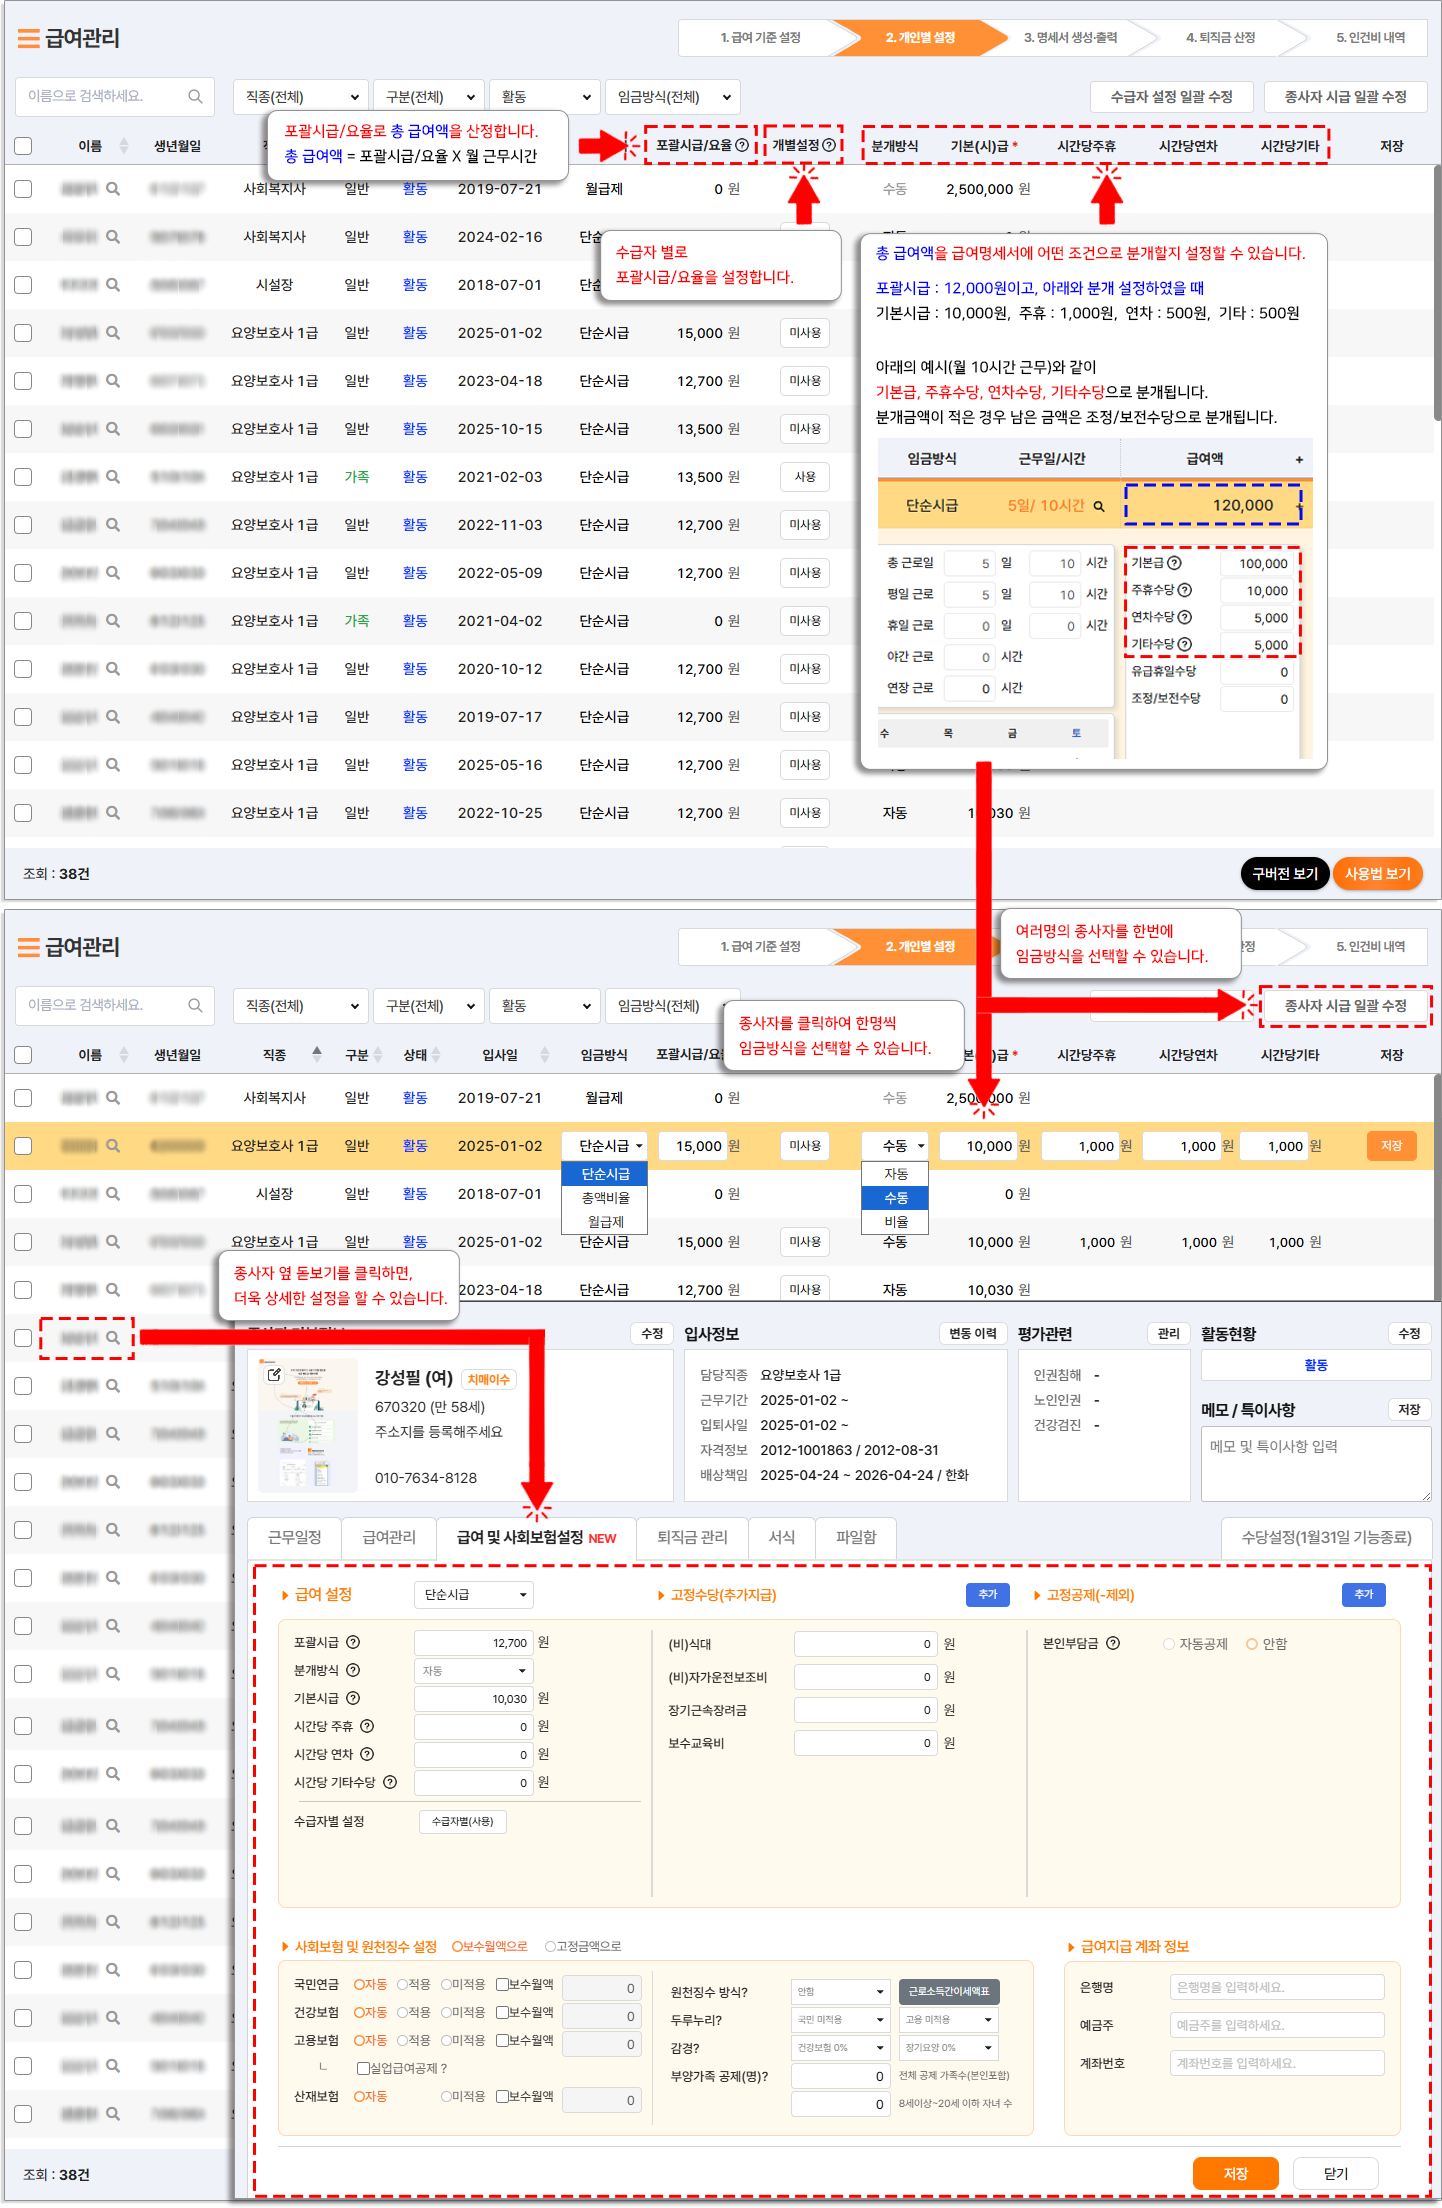This screenshot has width=1442, height=2208.
Task: Click the edit icon on 강성필's profile photo
Action: pyautogui.click(x=274, y=1375)
